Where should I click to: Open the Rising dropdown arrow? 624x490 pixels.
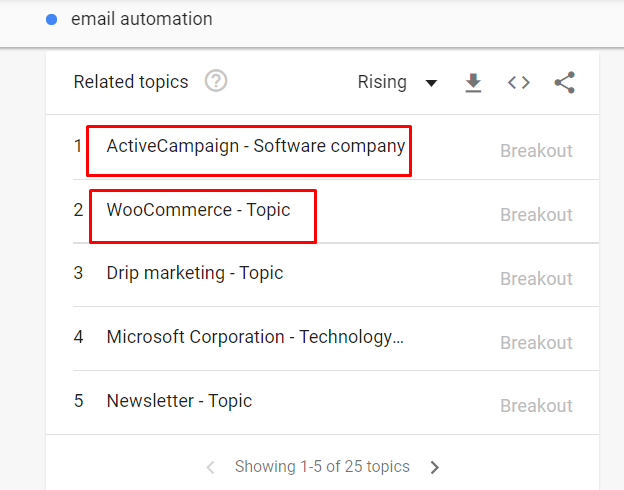431,83
